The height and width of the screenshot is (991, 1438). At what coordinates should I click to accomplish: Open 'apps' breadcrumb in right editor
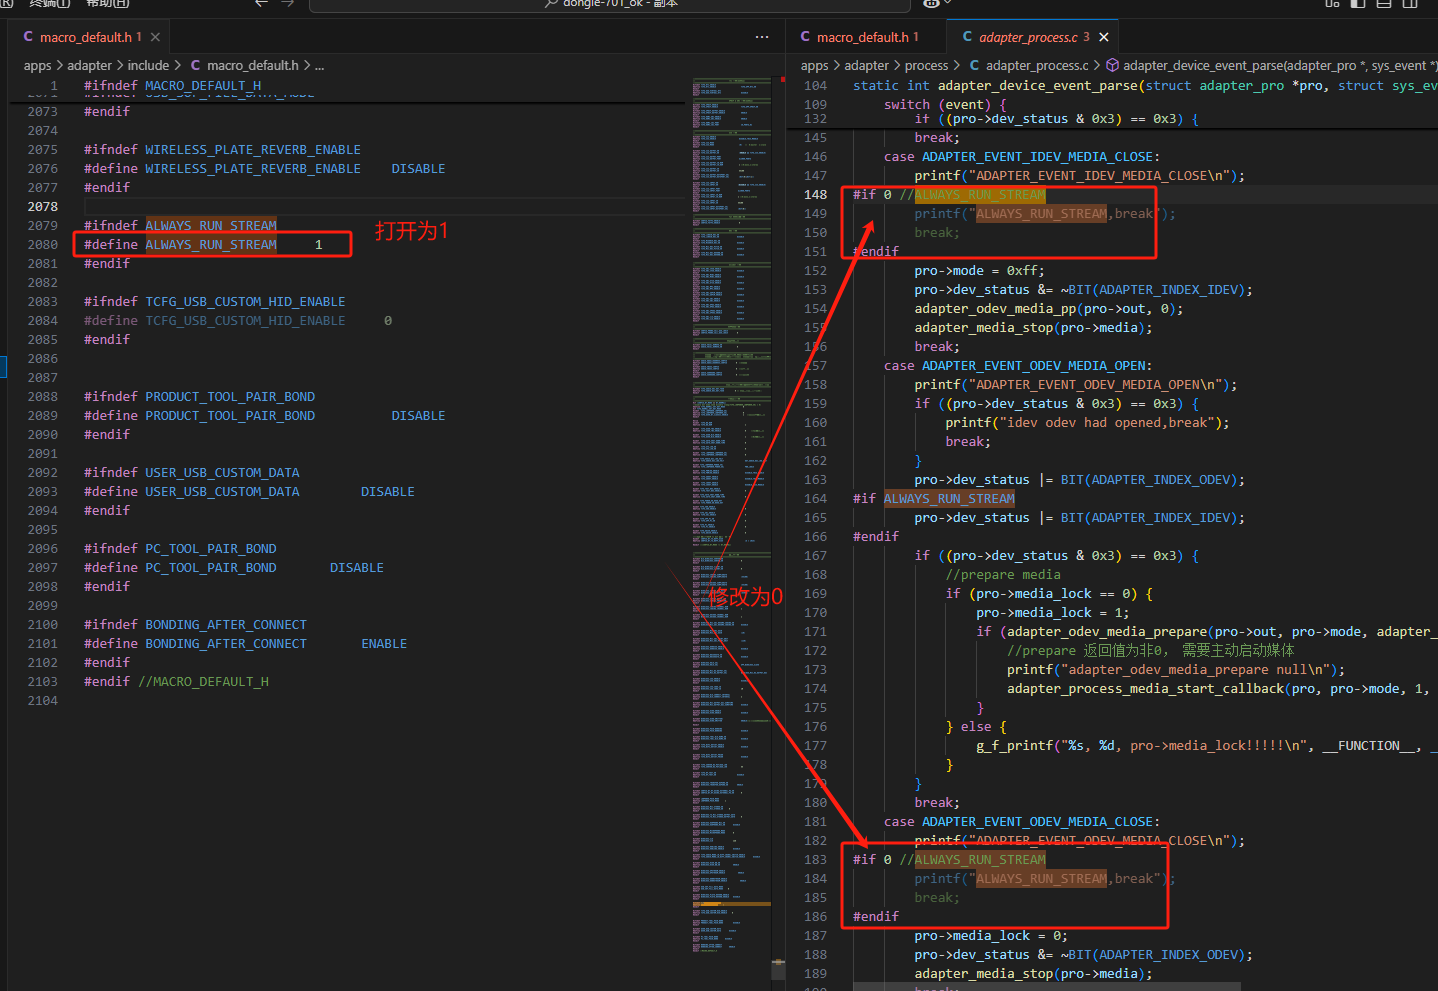coord(814,65)
